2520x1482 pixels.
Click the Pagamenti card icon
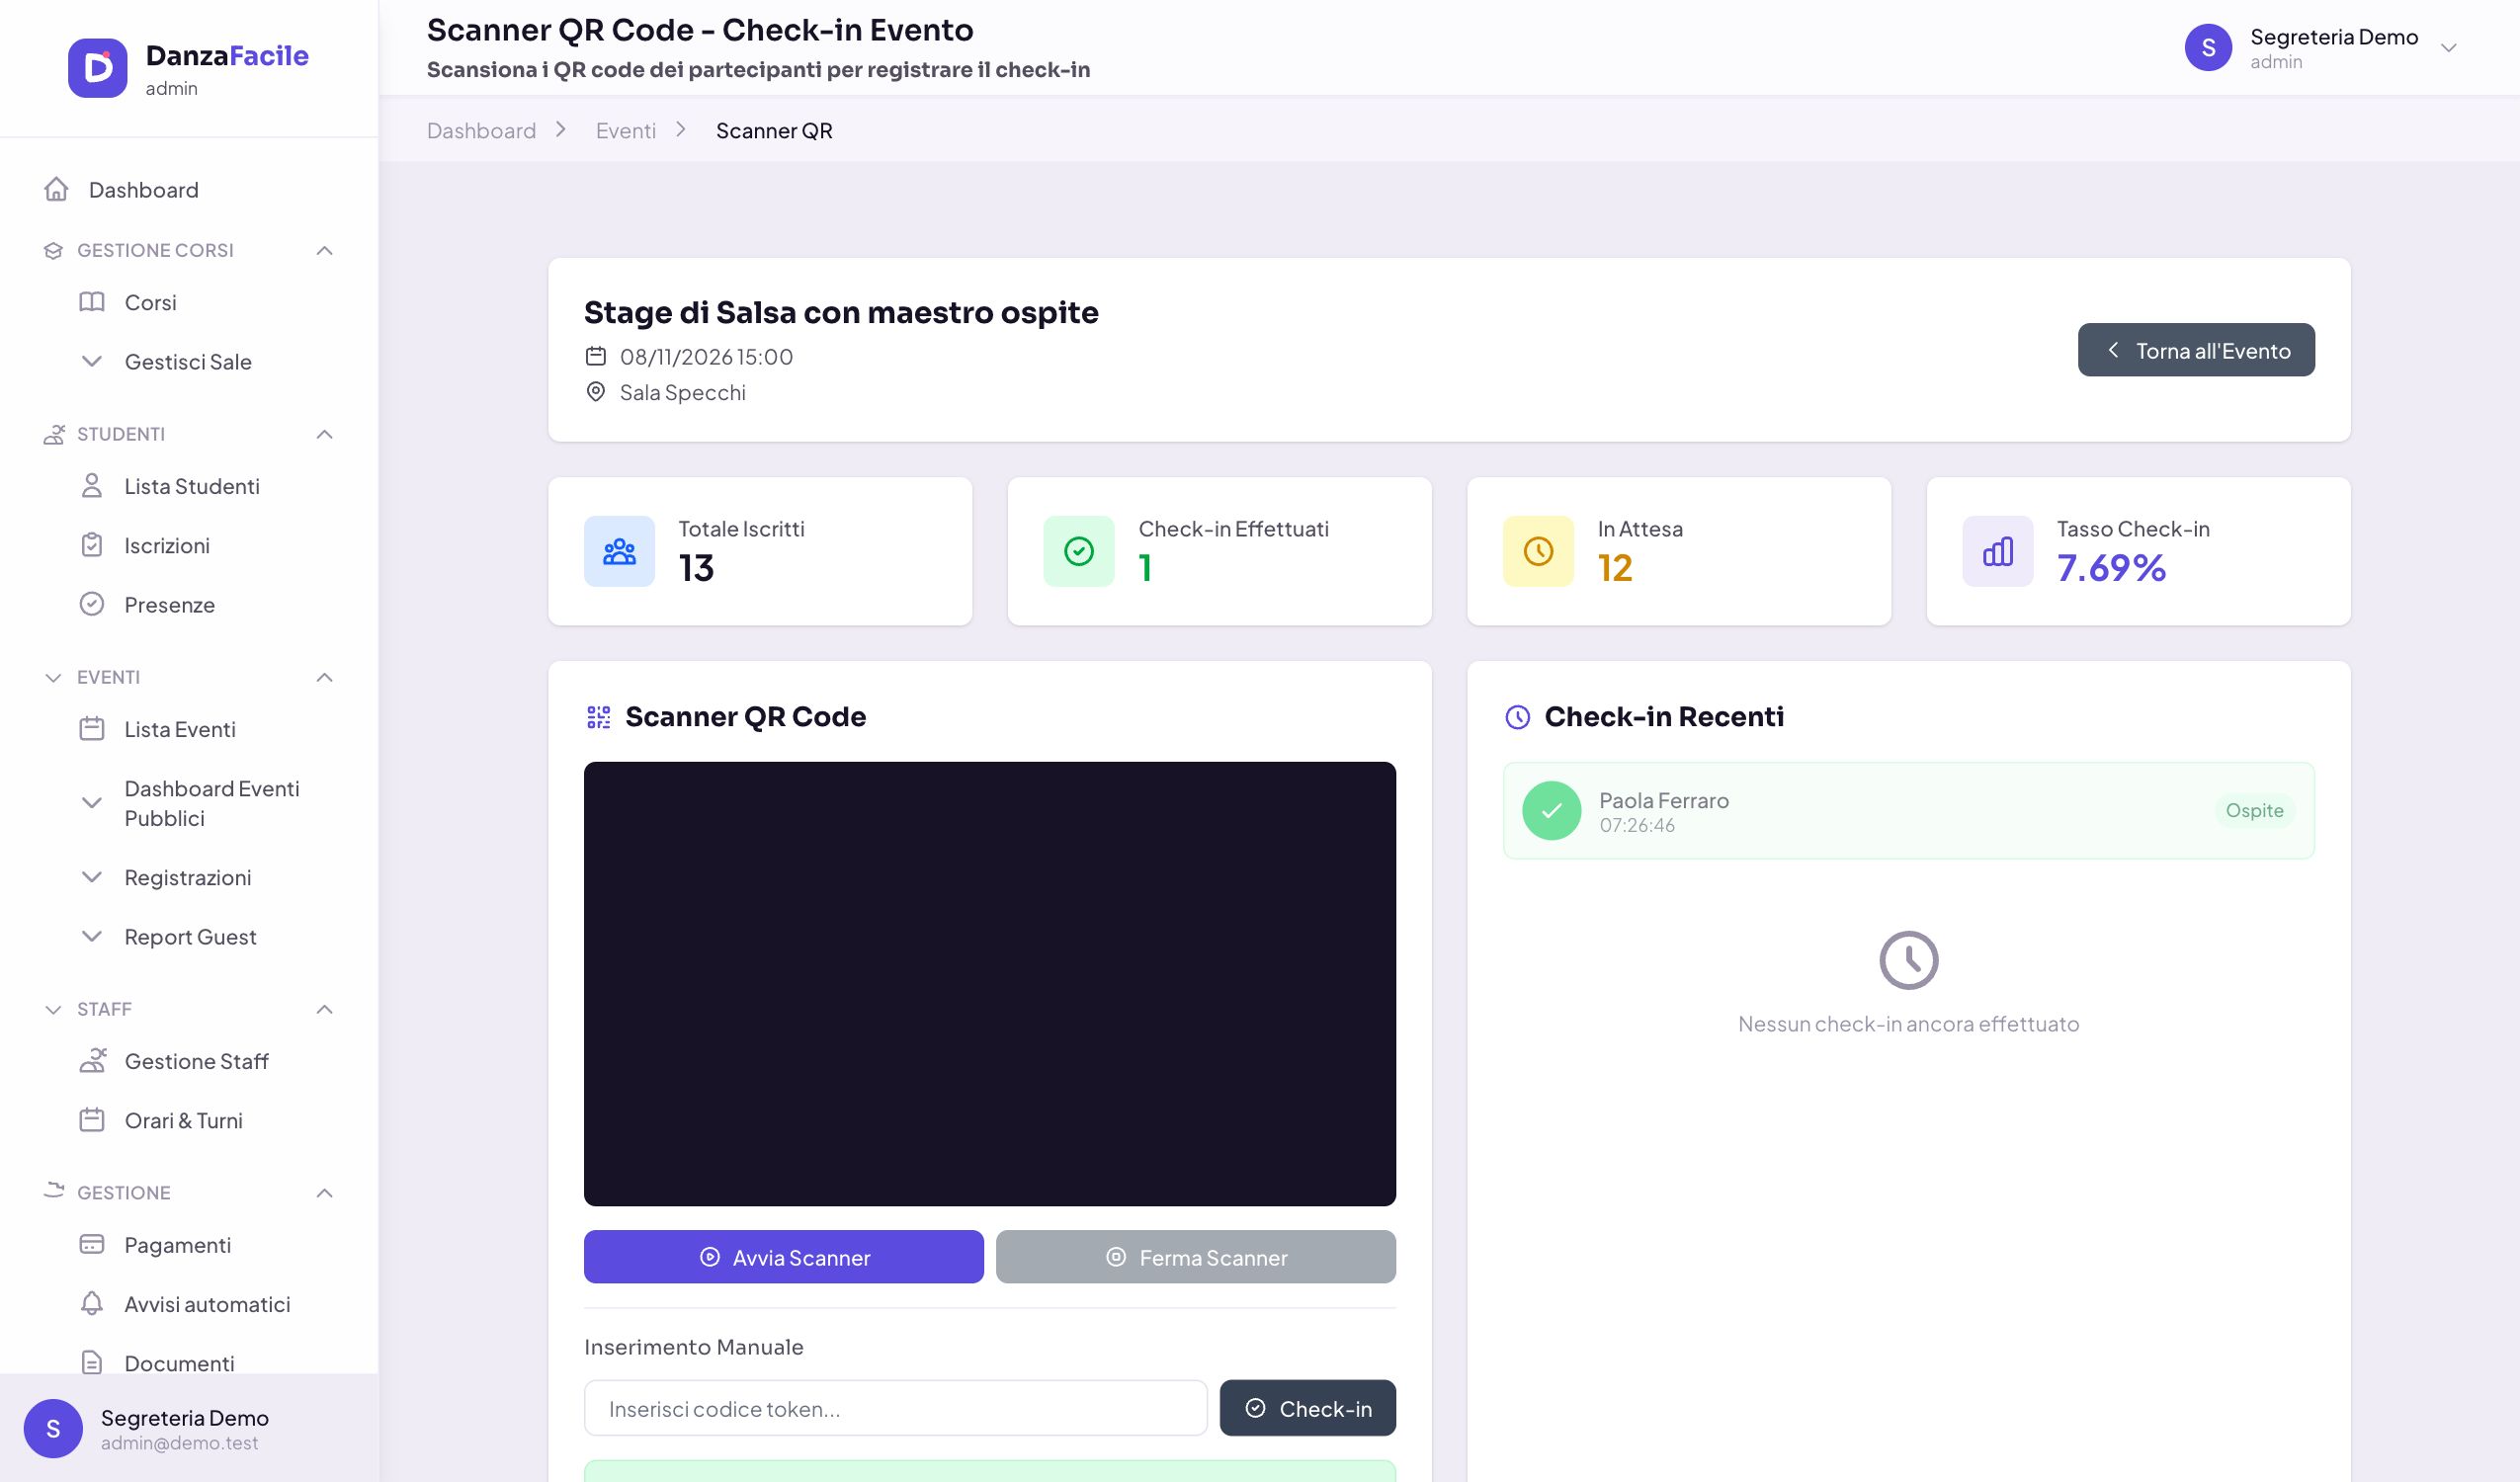click(x=92, y=1244)
